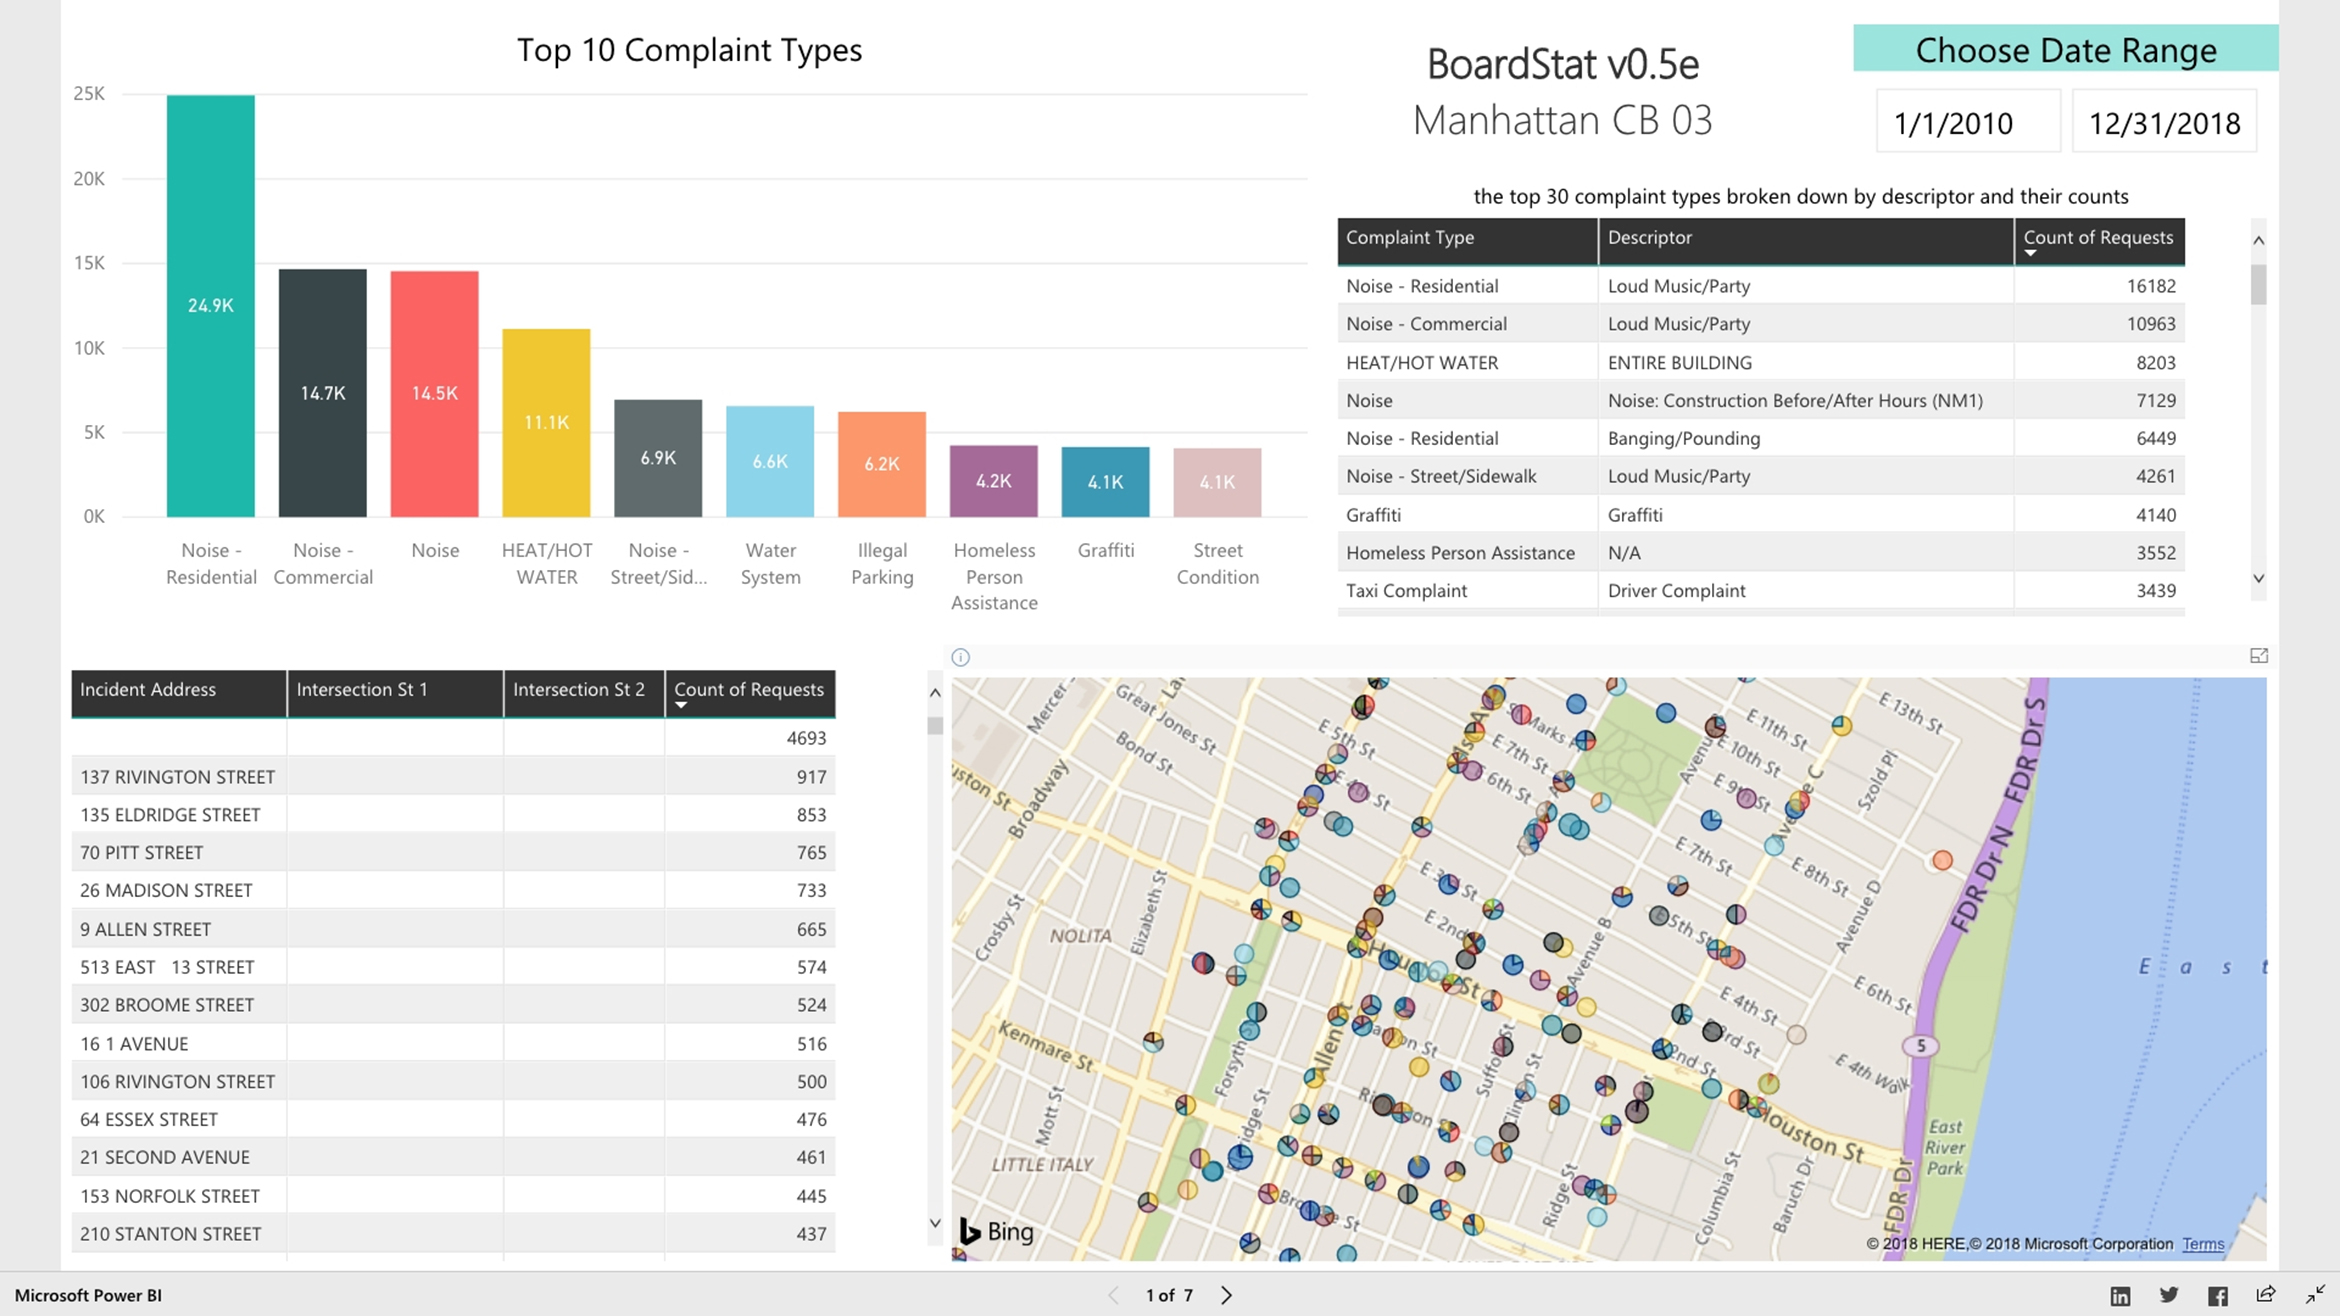Select 9 ALLEN STREET row

(x=453, y=929)
